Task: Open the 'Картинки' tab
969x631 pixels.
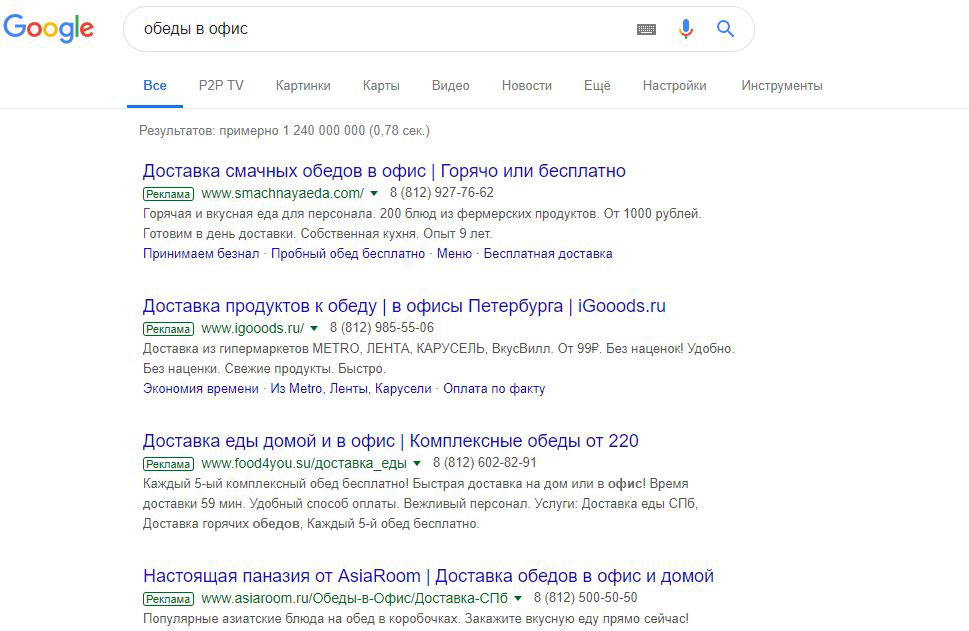Action: pos(303,86)
